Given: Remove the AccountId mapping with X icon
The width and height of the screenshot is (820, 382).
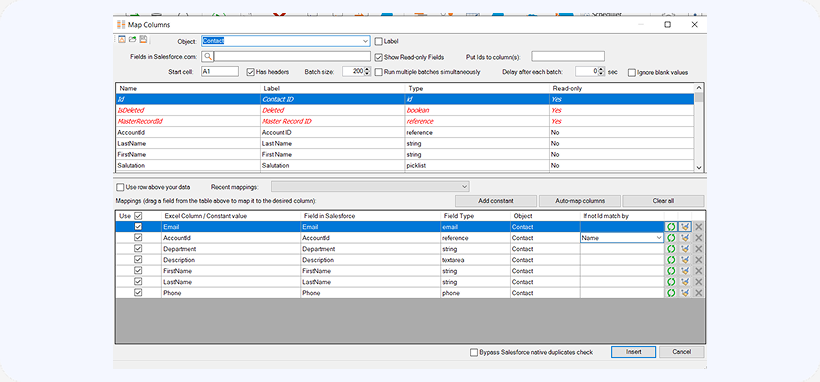Looking at the screenshot, I should [699, 238].
